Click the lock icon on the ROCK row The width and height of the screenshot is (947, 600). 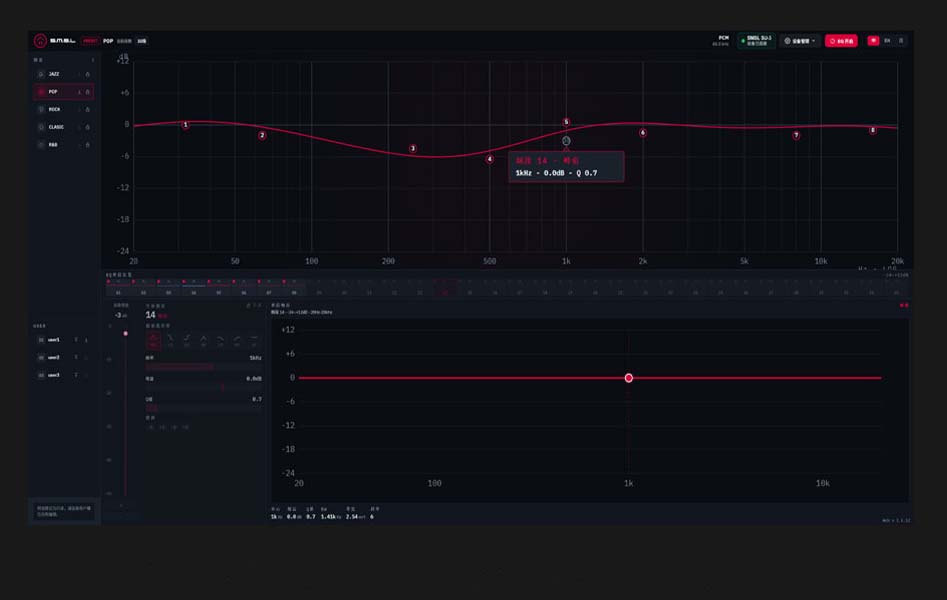point(88,109)
